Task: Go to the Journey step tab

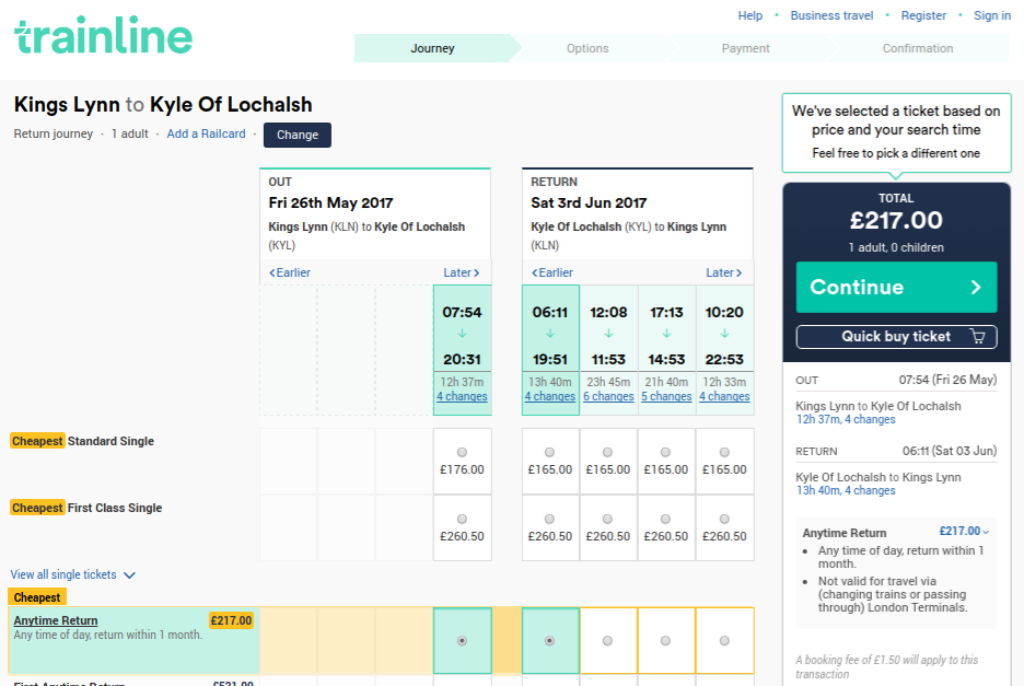Action: click(432, 48)
